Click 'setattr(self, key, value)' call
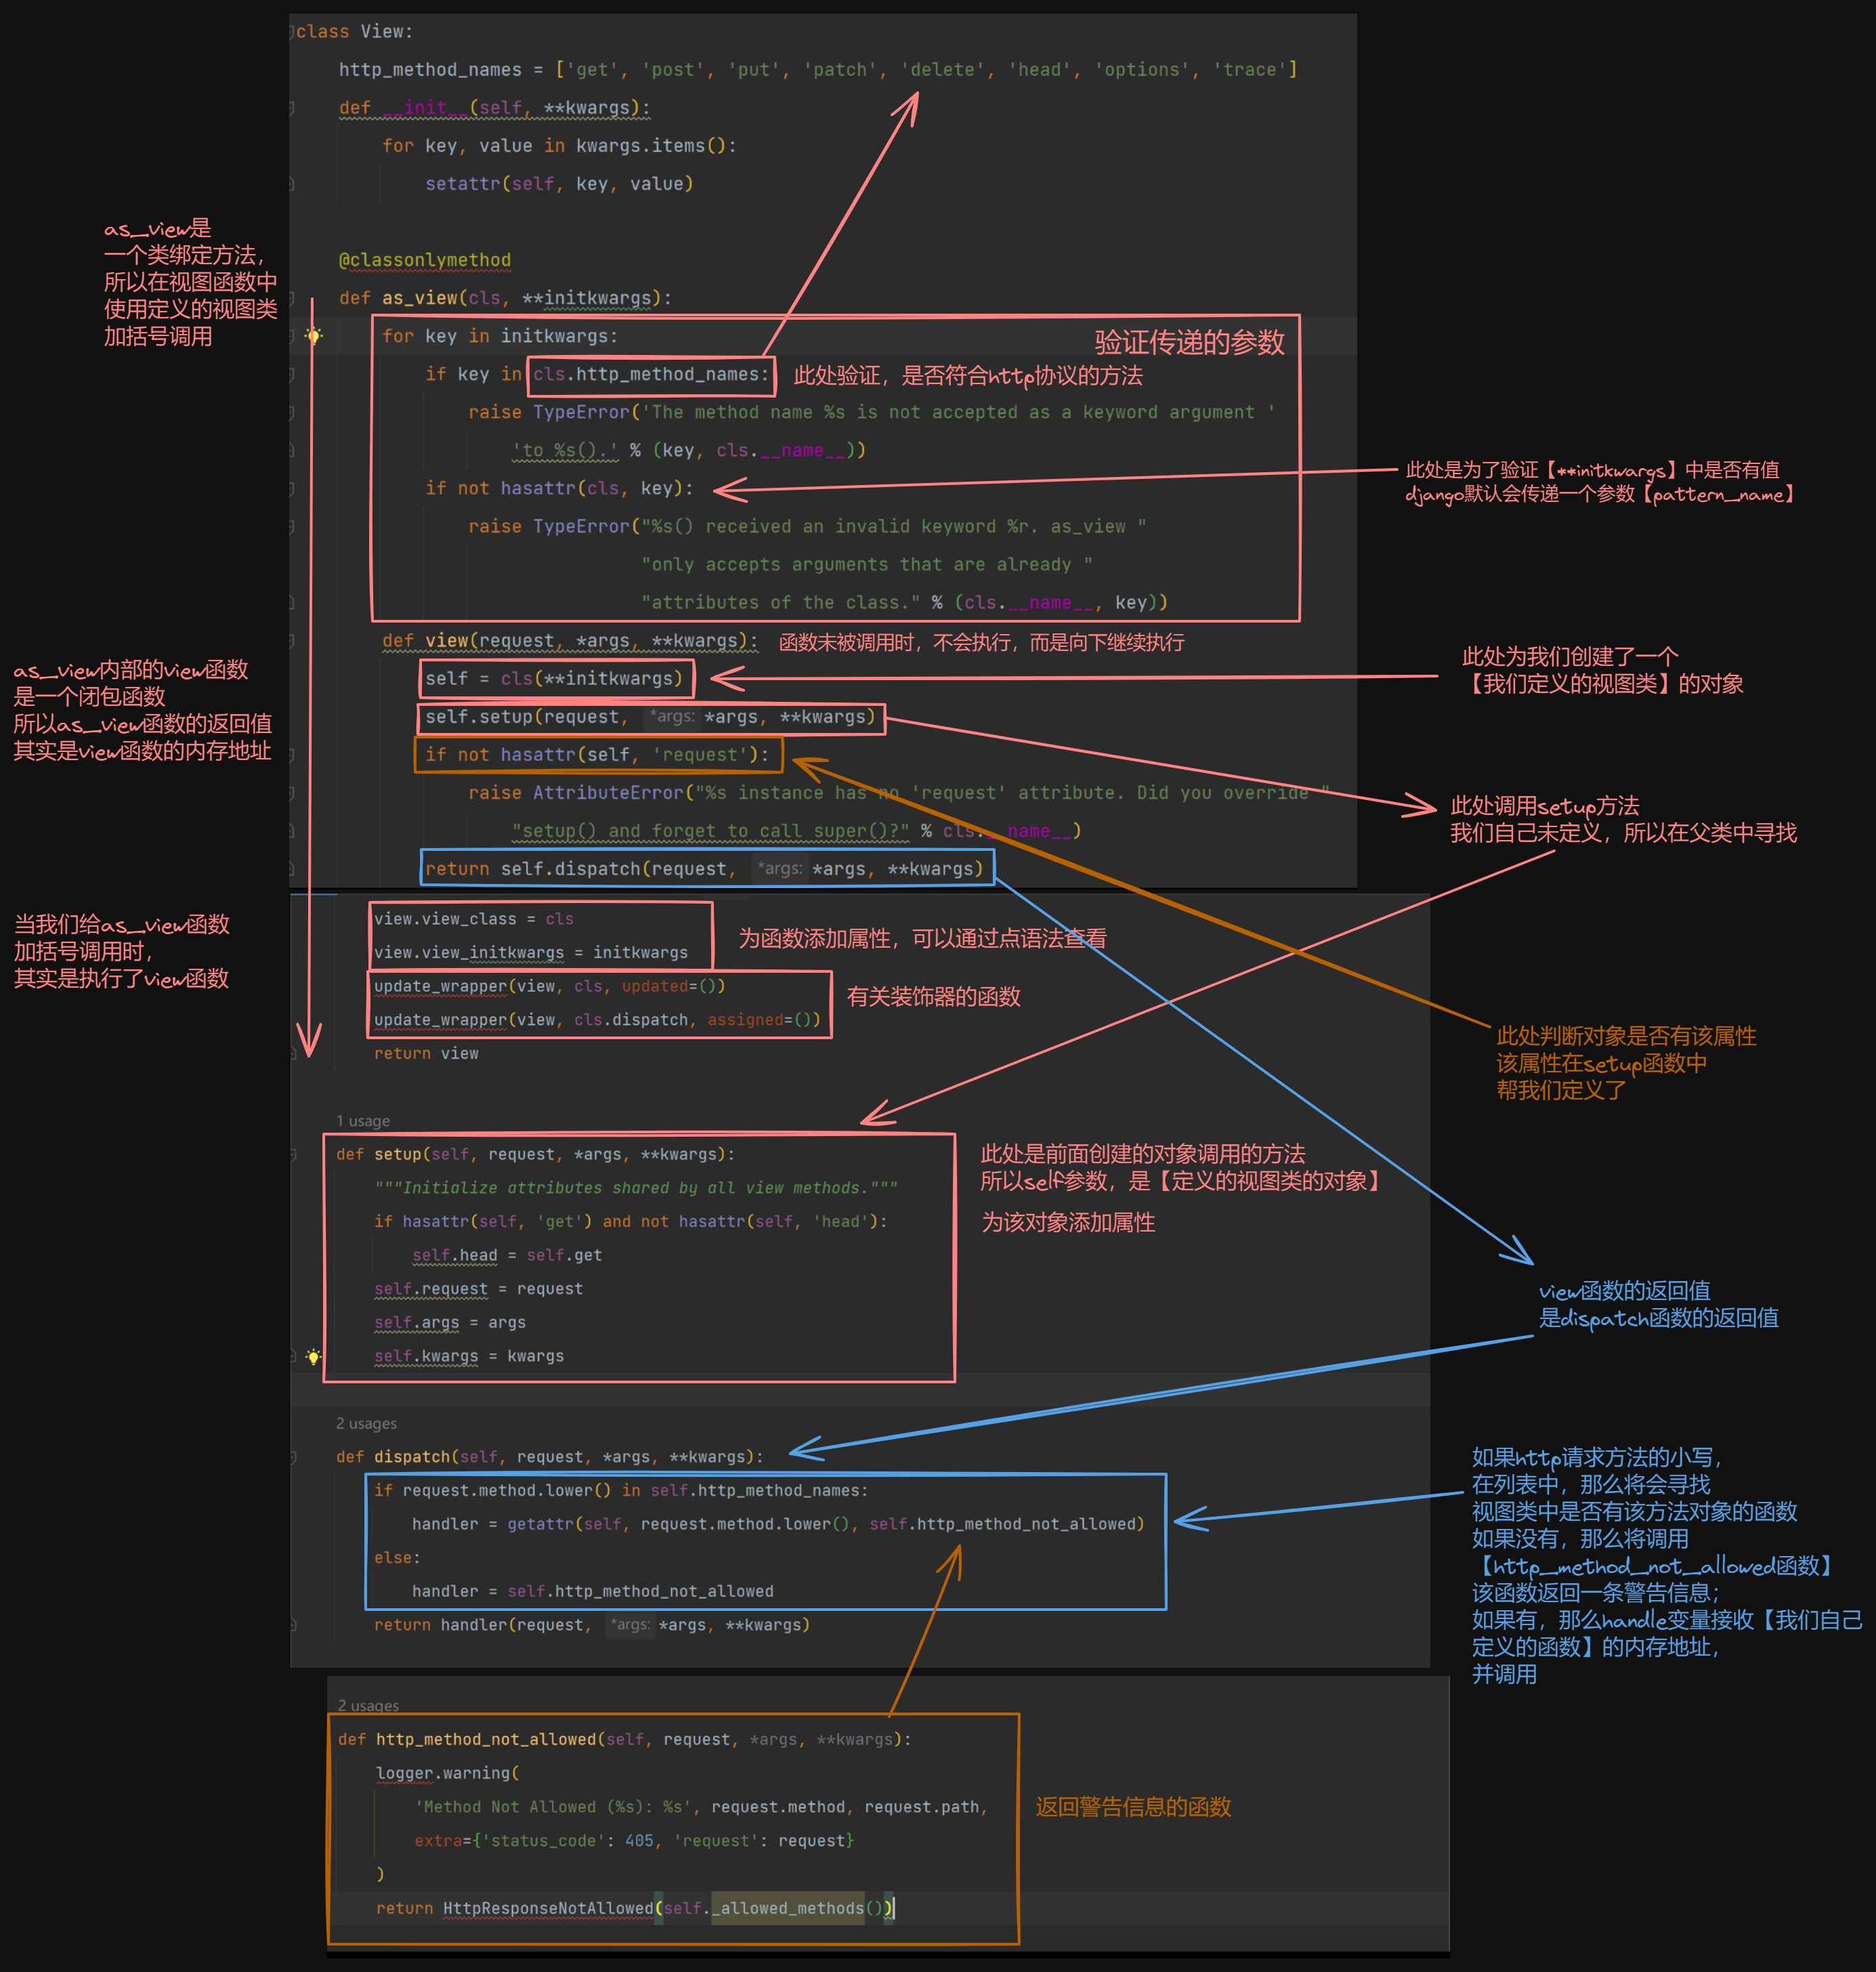 point(559,184)
